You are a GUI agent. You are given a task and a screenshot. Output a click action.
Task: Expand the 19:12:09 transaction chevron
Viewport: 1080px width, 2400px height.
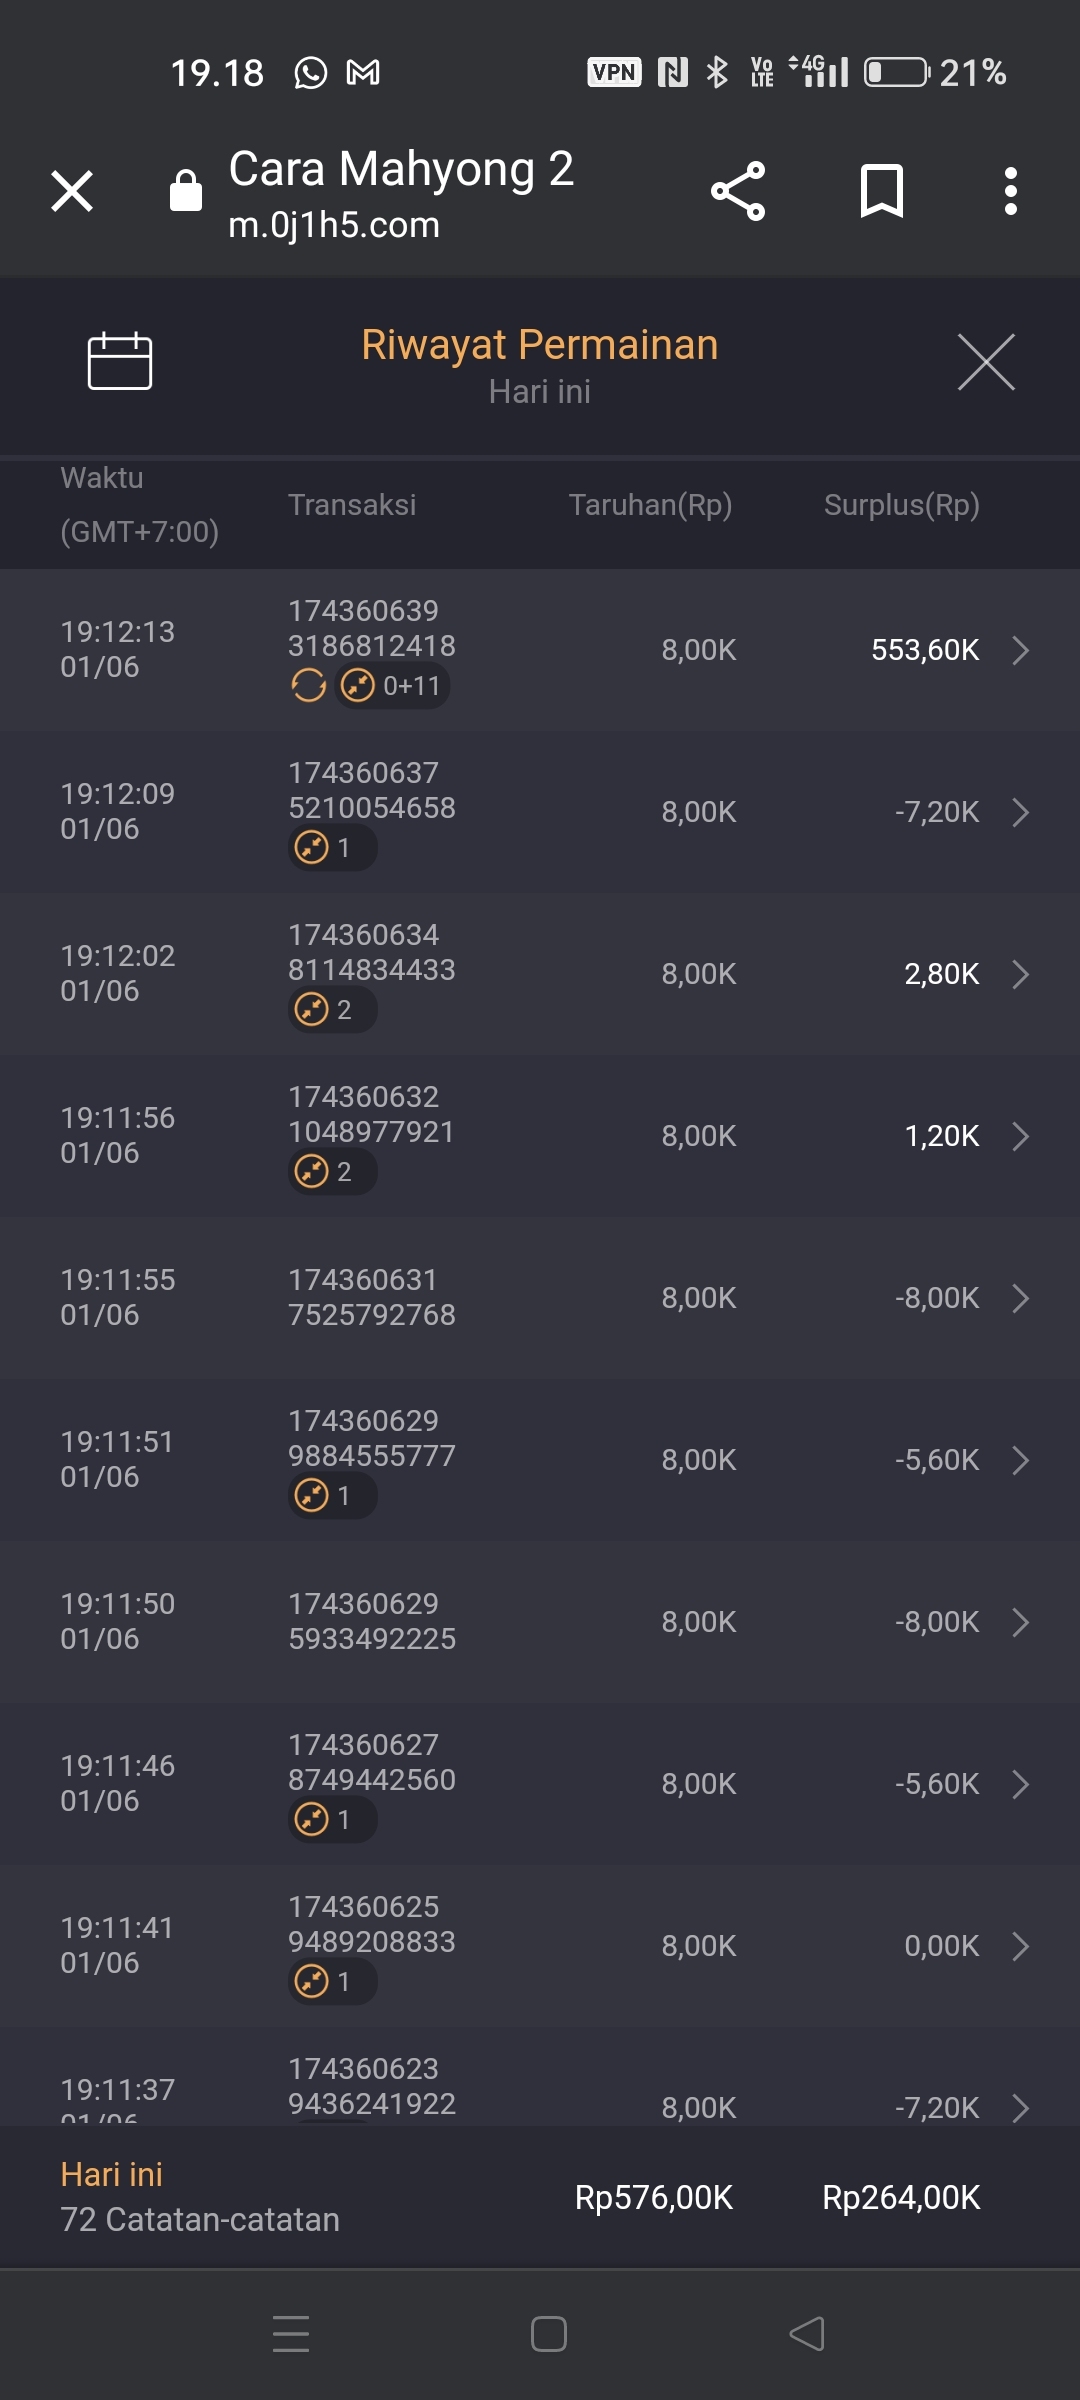click(x=1020, y=812)
